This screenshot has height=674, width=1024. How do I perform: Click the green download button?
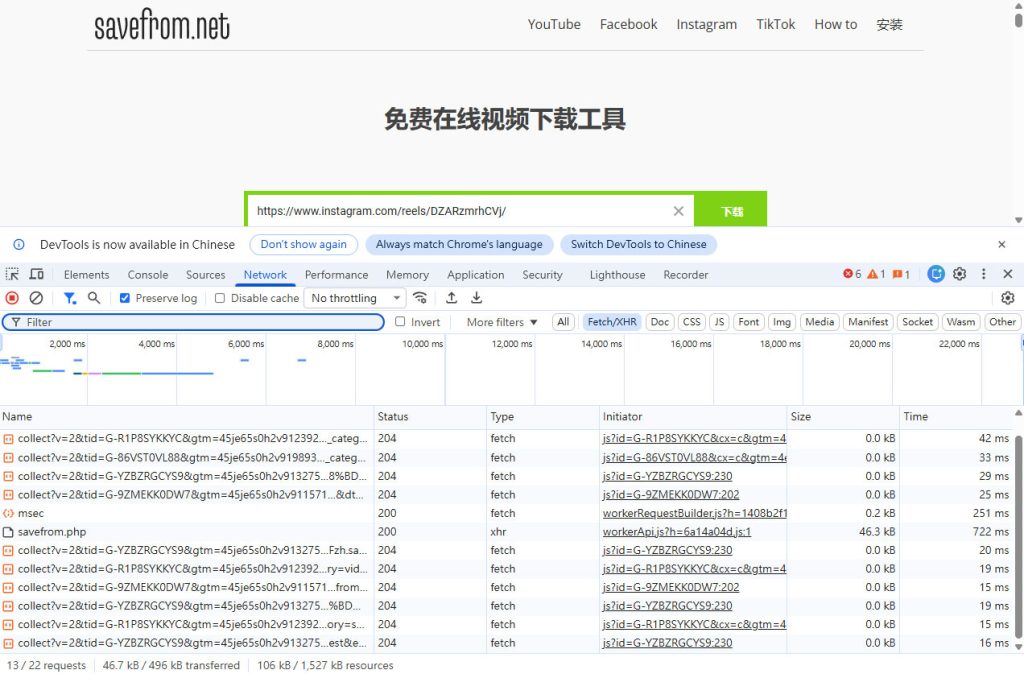(731, 211)
